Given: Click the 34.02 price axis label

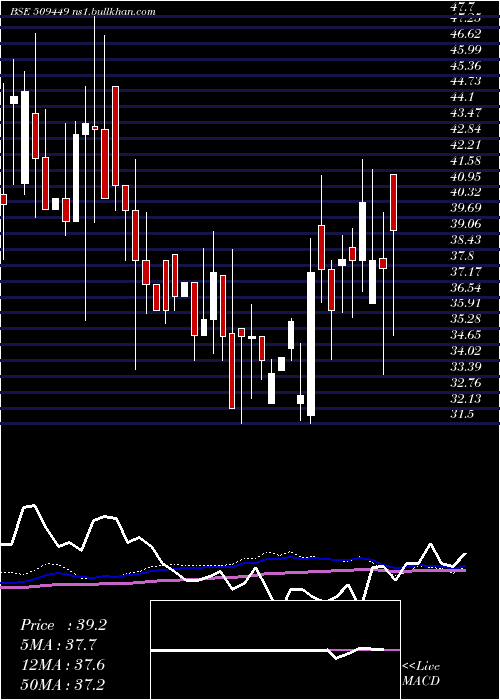Looking at the screenshot, I should (466, 351).
